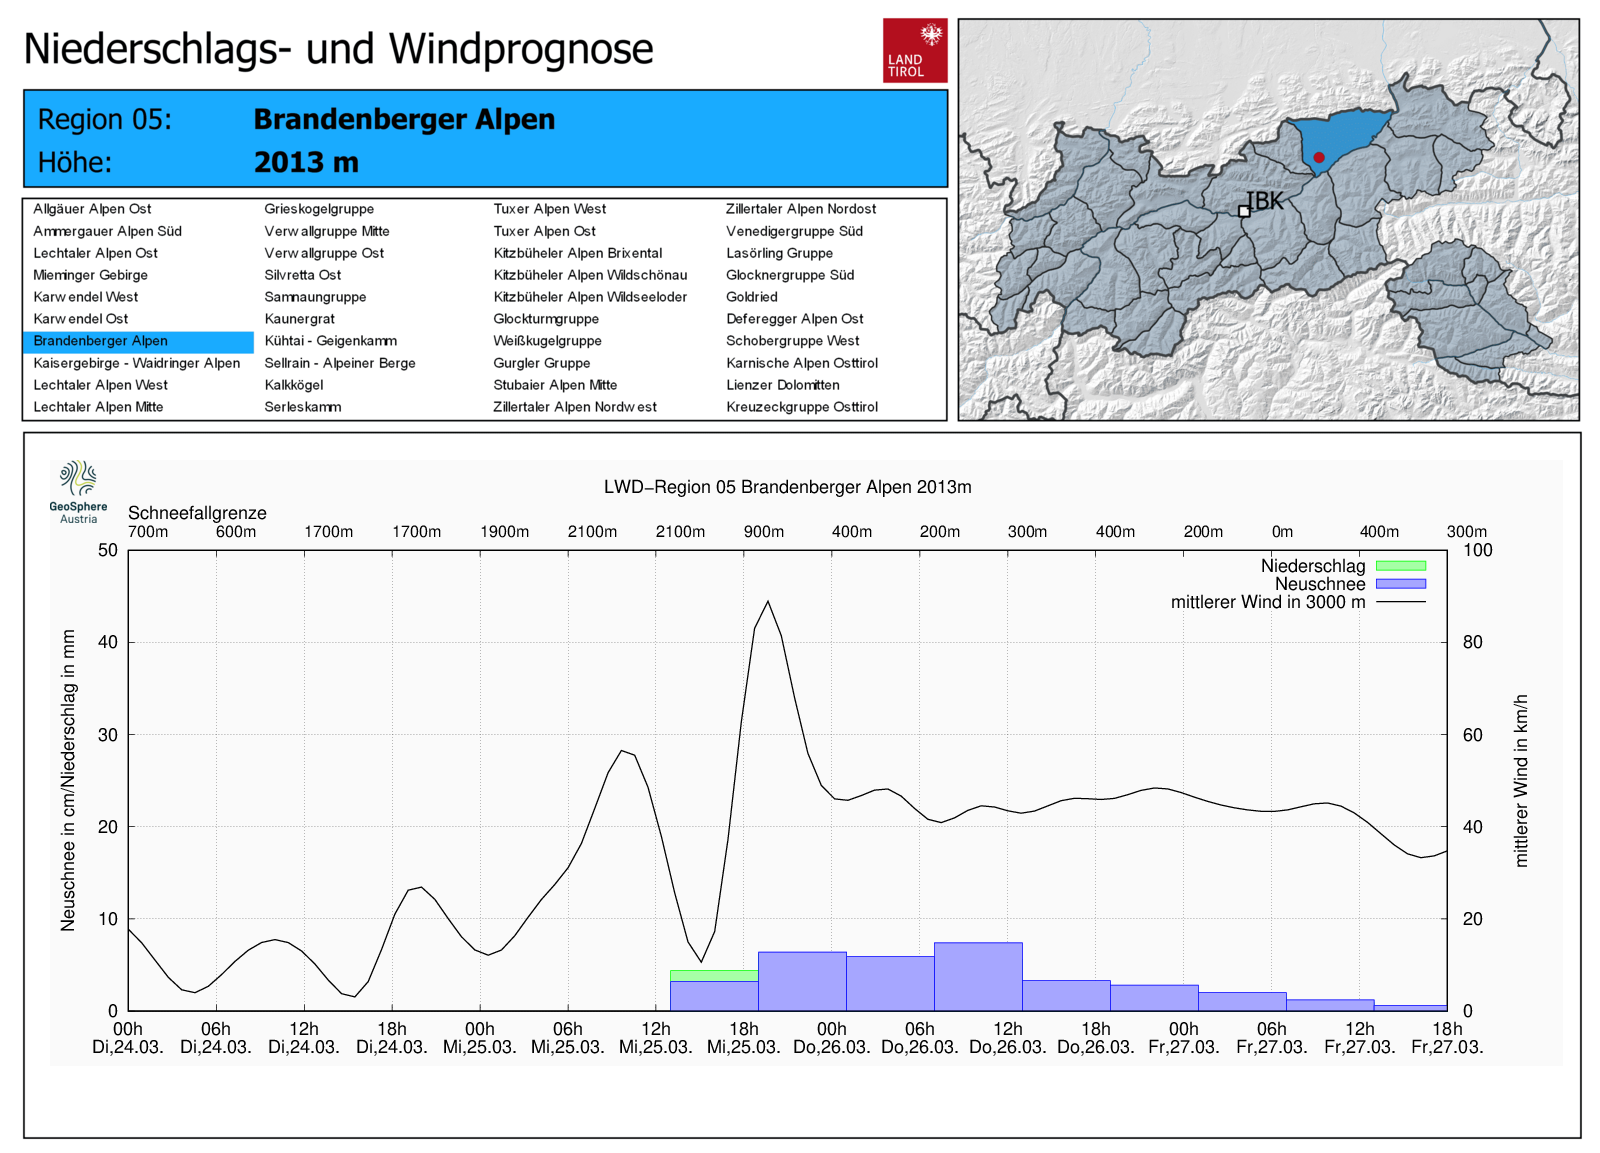Click the tallest Neuschnee bar in chart

tap(978, 976)
